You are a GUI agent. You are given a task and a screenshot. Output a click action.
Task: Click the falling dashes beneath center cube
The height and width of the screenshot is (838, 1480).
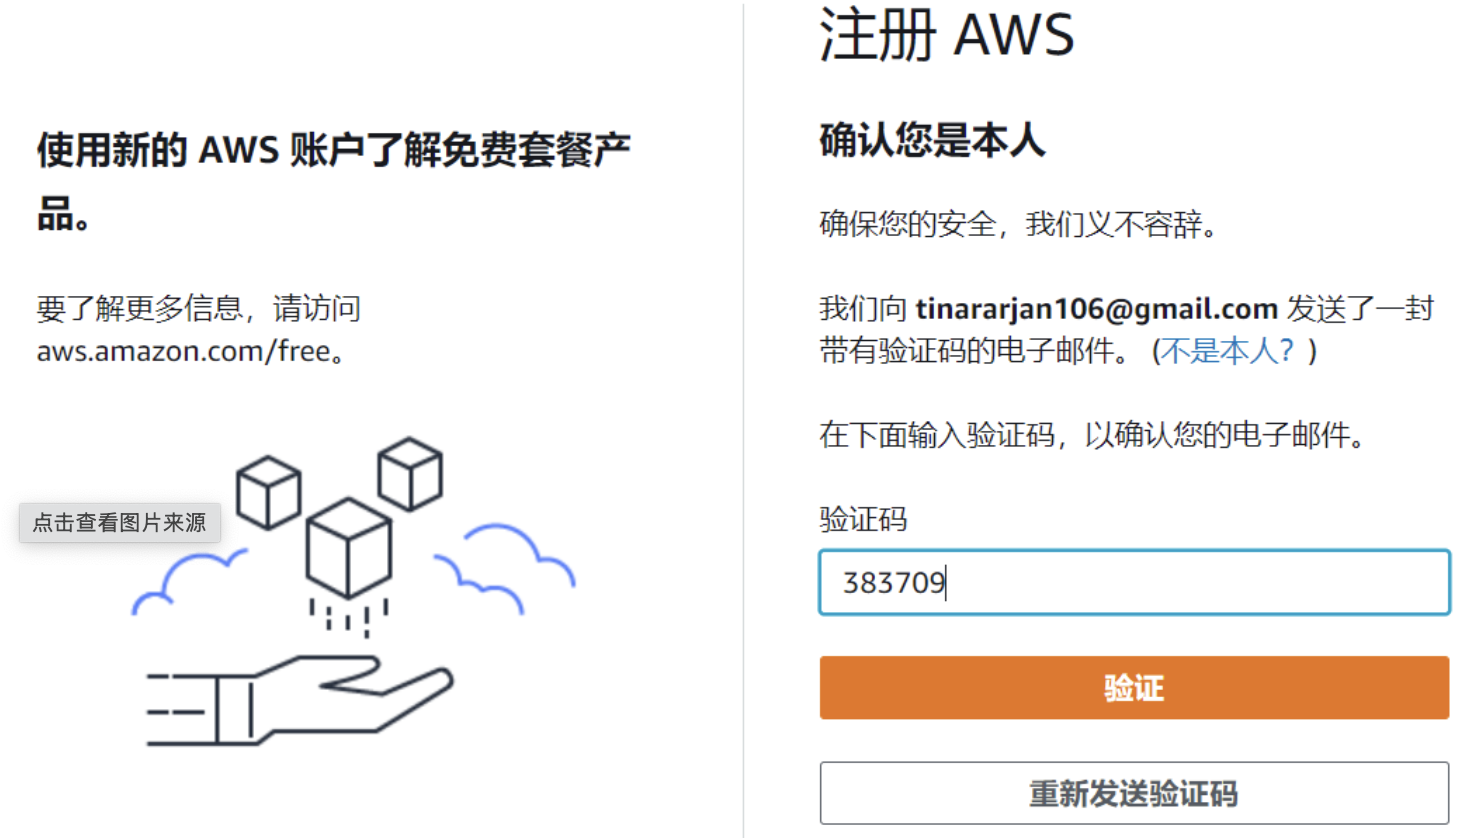point(348,615)
